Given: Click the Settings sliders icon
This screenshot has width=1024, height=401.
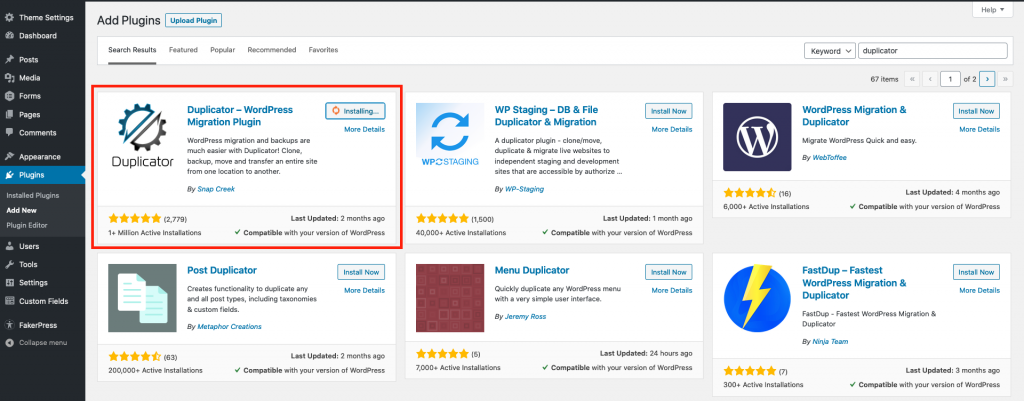Looking at the screenshot, I should pos(9,283).
